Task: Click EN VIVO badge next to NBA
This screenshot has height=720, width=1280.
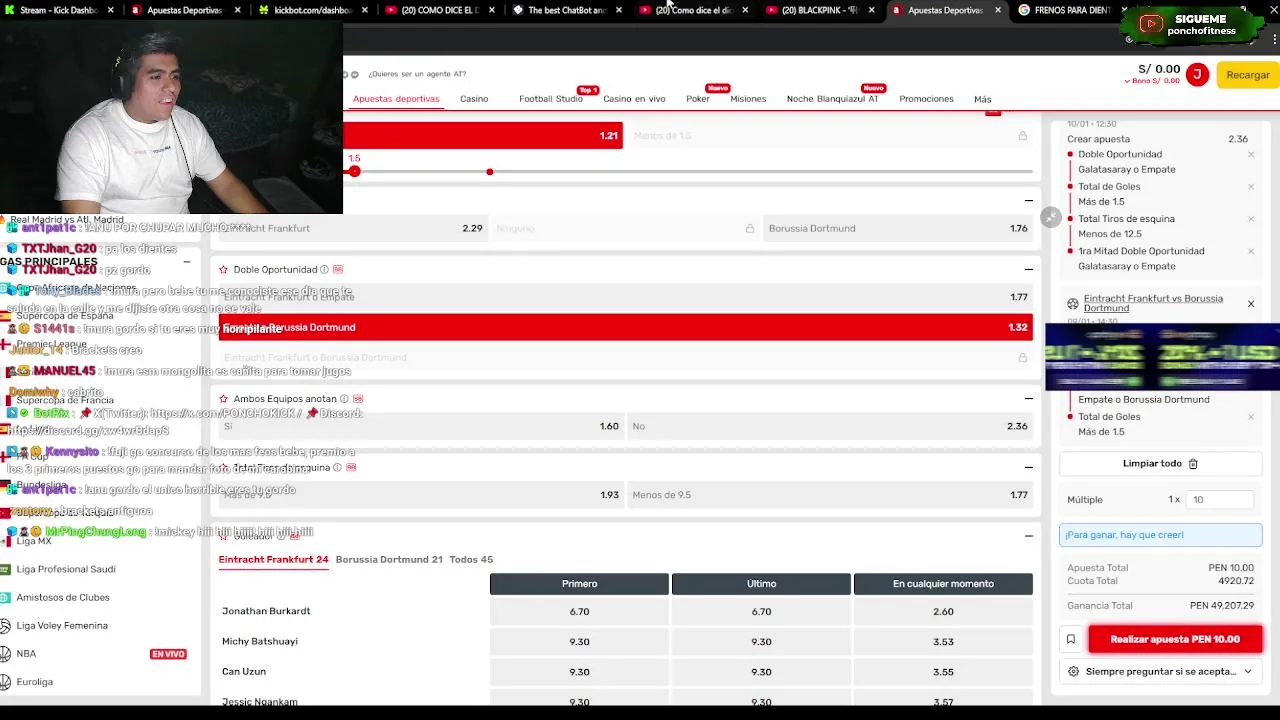Action: 168,654
